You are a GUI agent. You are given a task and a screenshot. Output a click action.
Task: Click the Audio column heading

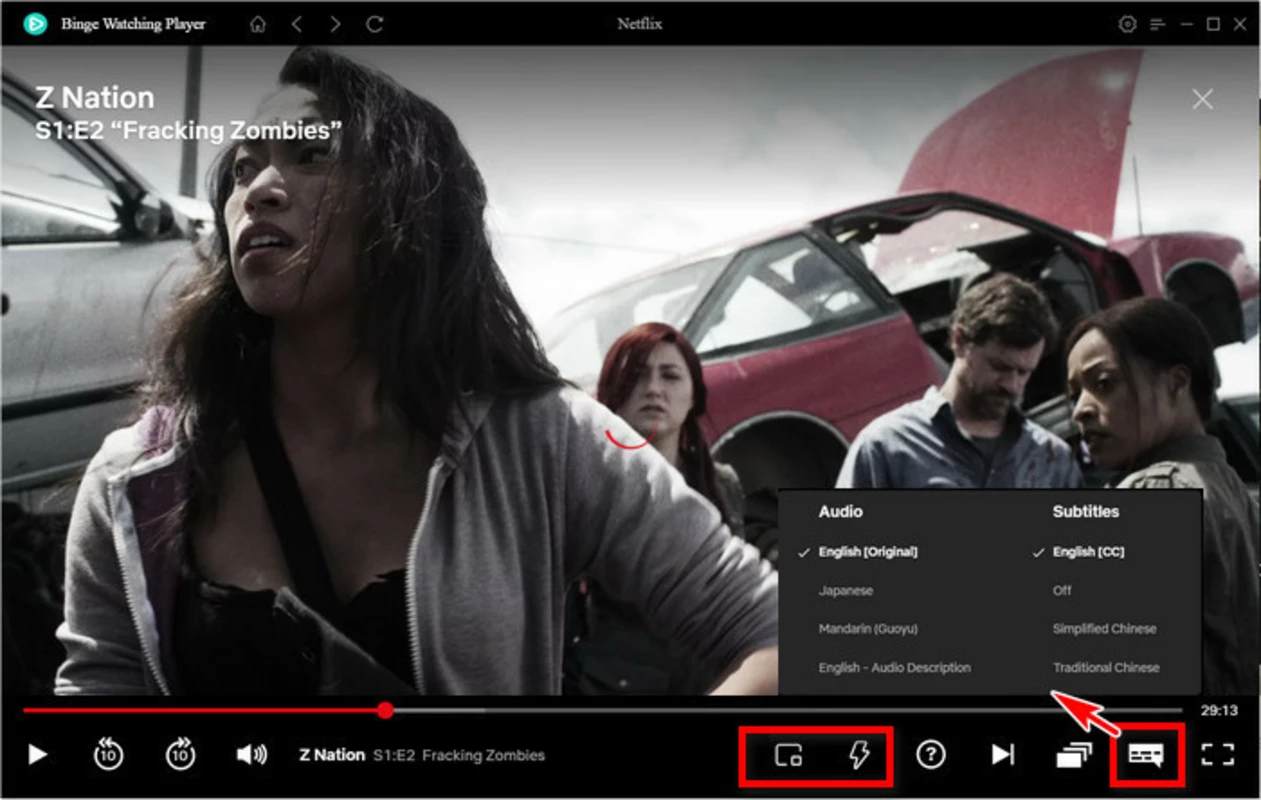pos(840,511)
